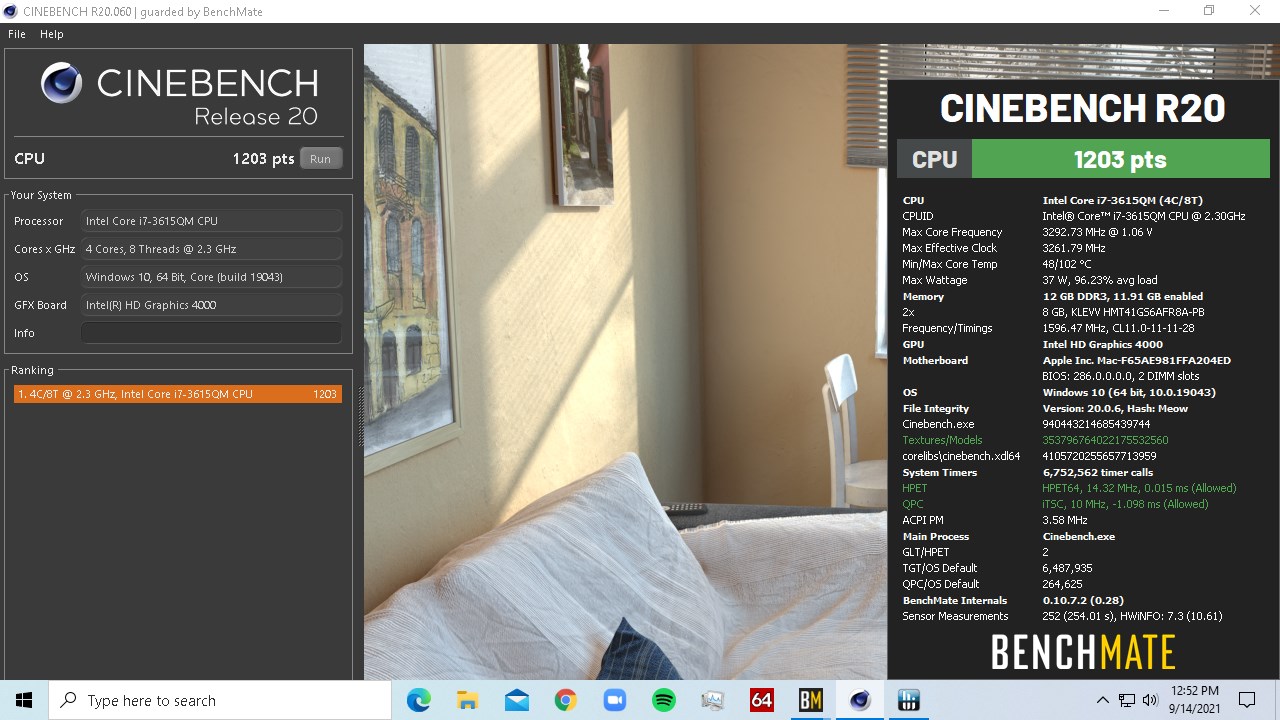Click the Cores x GHz field value
Image resolution: width=1280 pixels, height=720 pixels.
pos(211,249)
